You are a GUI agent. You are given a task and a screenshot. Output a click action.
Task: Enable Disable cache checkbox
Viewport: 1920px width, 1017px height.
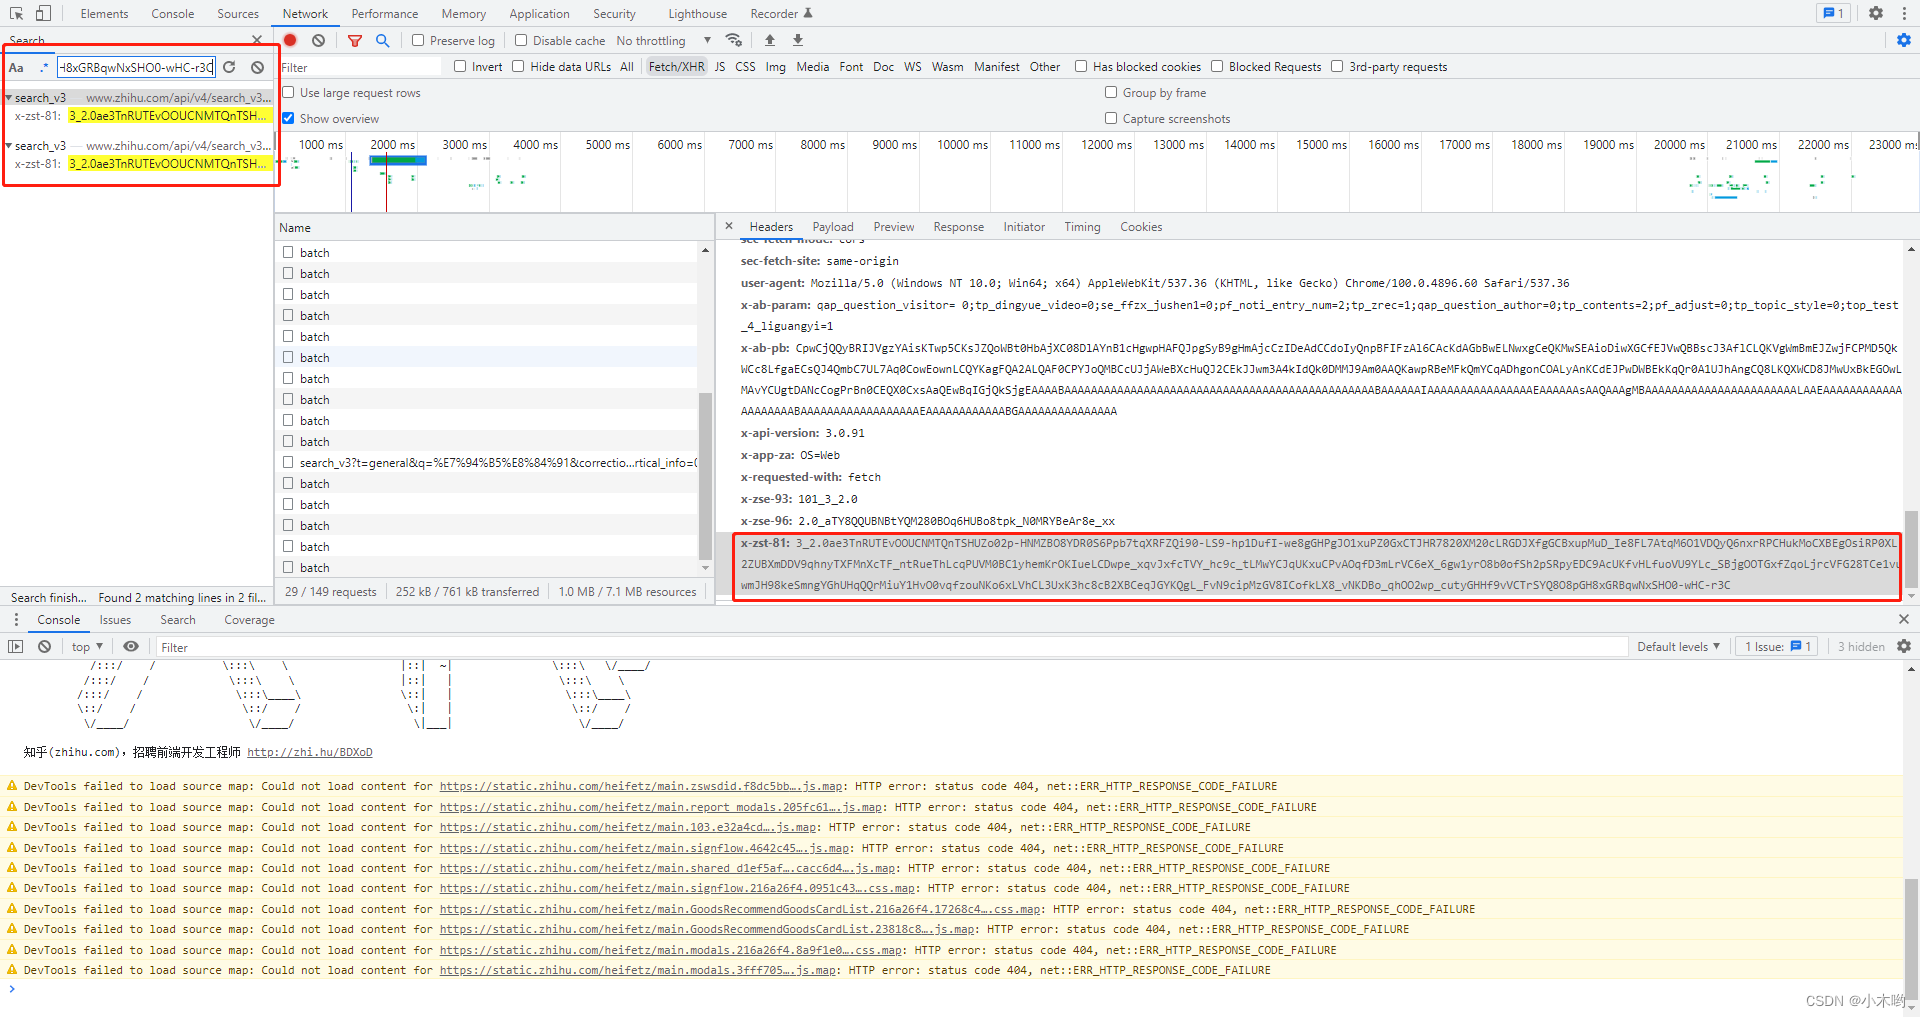click(521, 40)
